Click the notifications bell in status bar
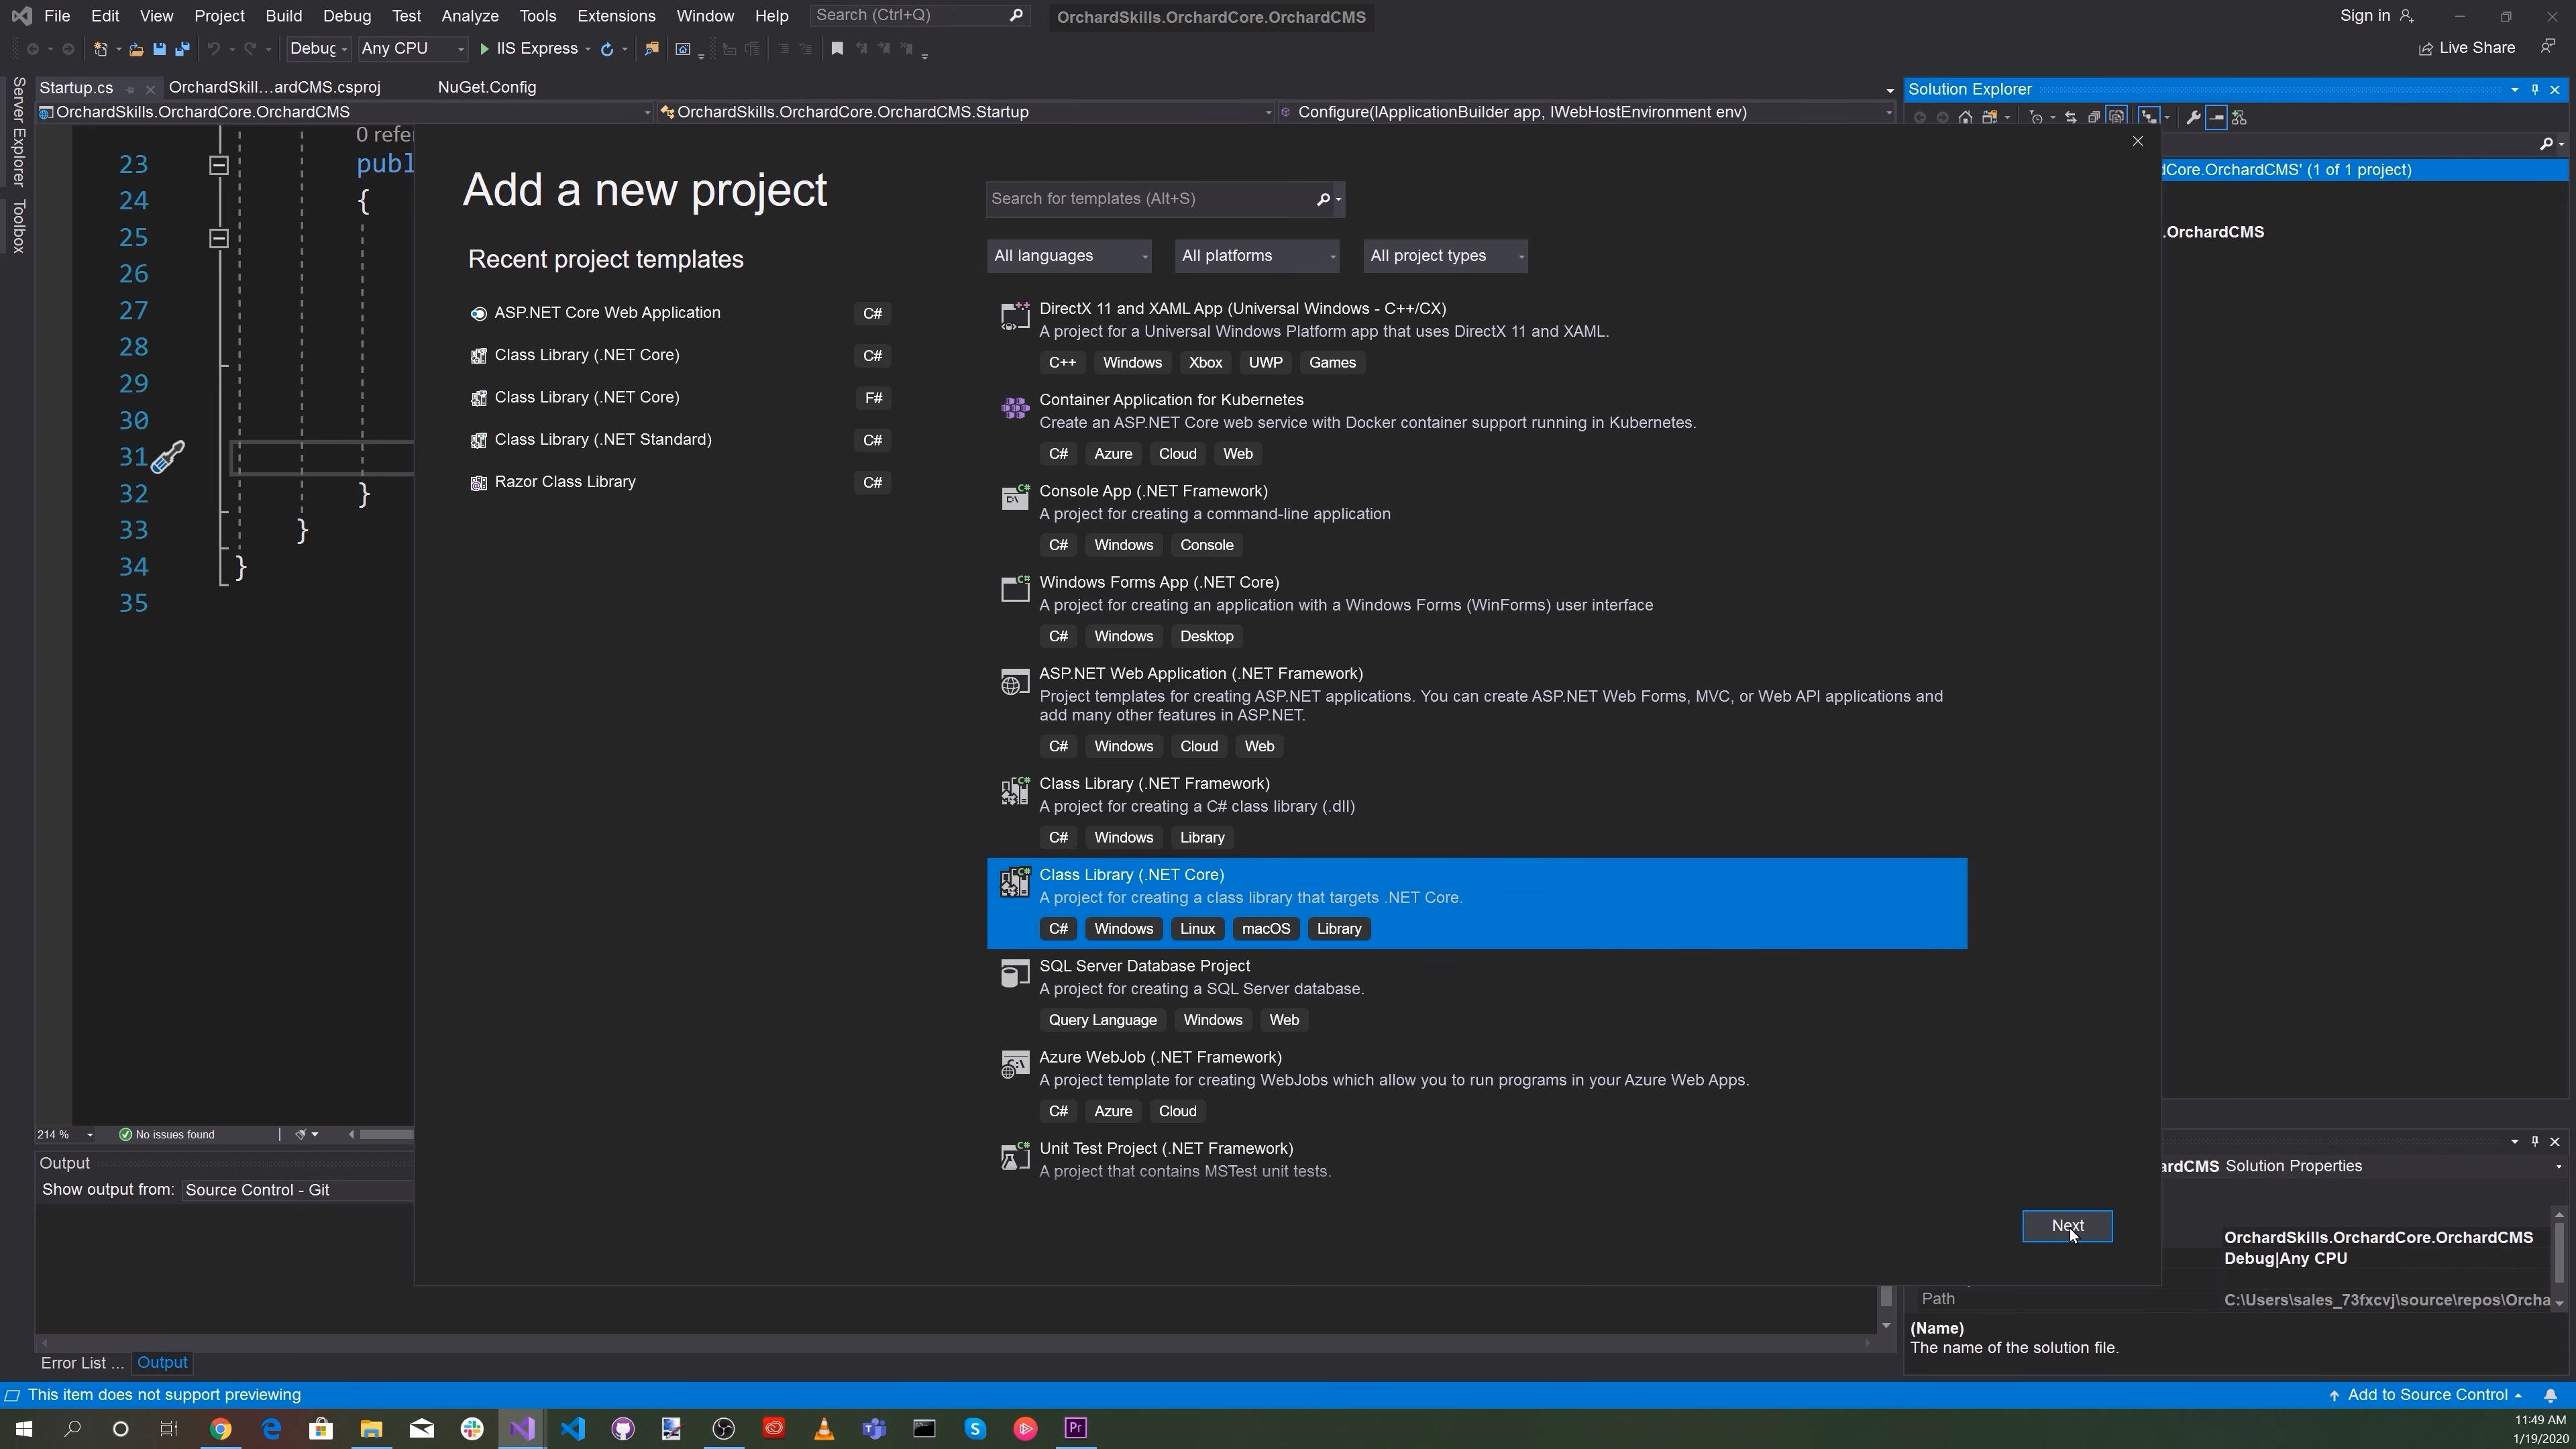 pos(2551,1395)
